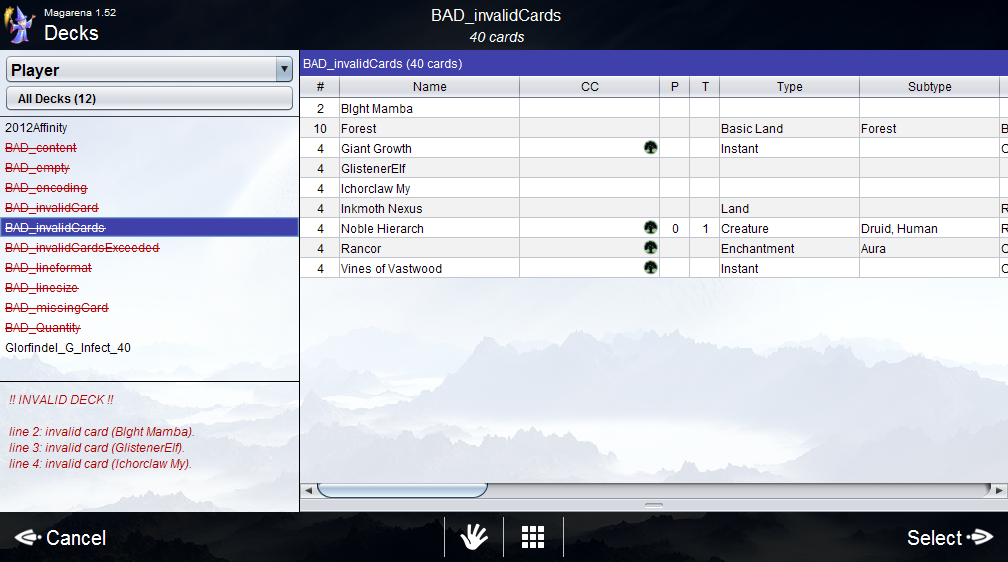Click green mana symbol in Giant Growth row
1008x562 pixels.
[650, 148]
